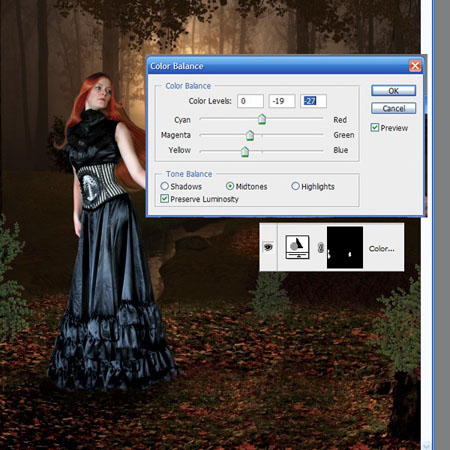Select the Highlights tone option
450x450 pixels.
point(295,186)
